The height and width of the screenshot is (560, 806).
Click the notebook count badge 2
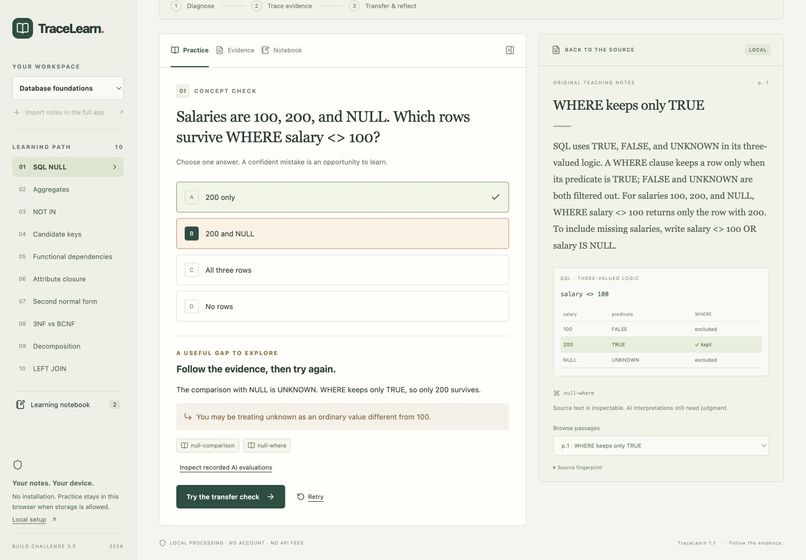click(115, 405)
